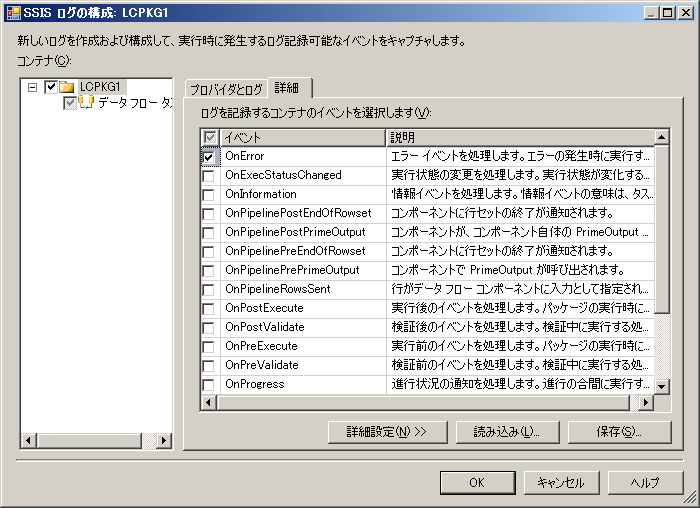This screenshot has height=508, width=700.
Task: Close the SSIS log configuration dialog
Action: 686,13
